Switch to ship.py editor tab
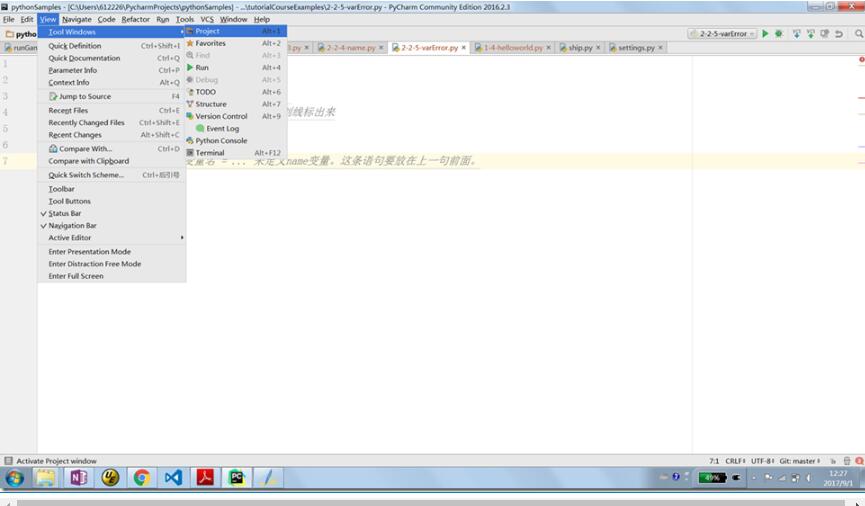Viewport: 865px width, 506px height. [580, 47]
